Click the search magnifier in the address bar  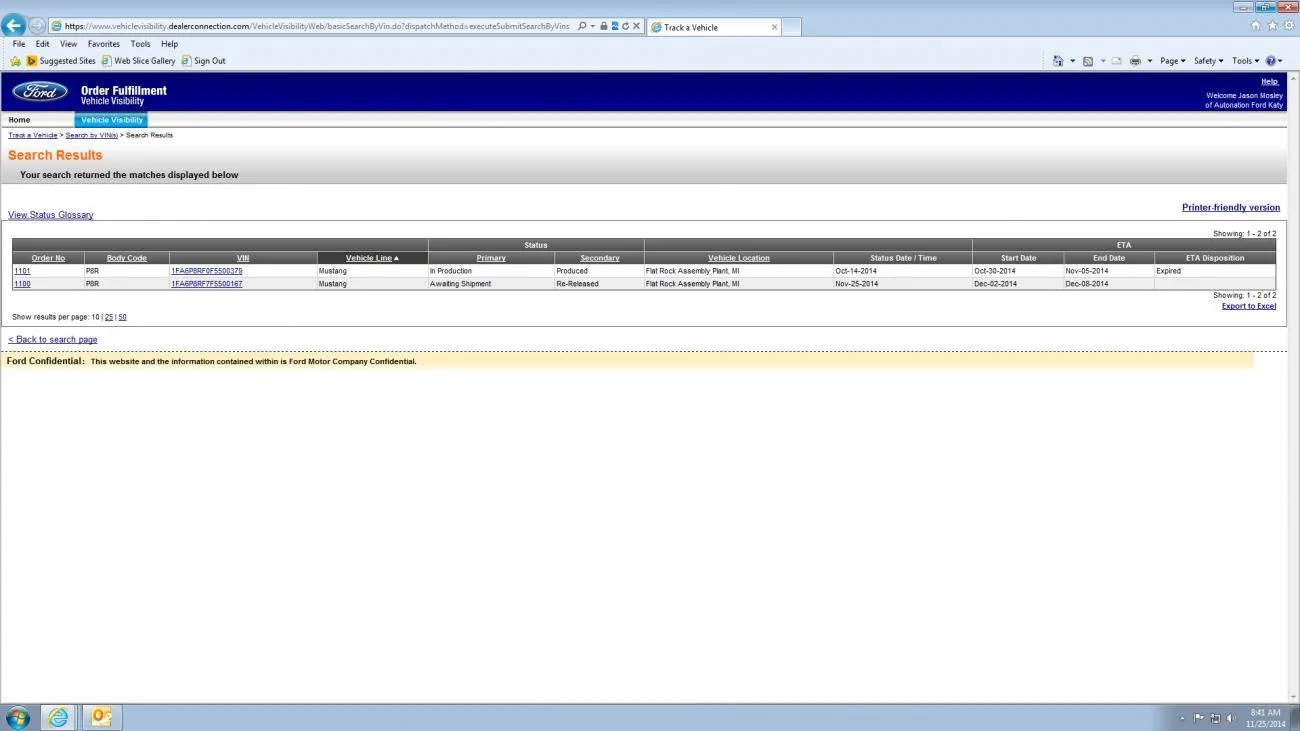click(x=582, y=26)
